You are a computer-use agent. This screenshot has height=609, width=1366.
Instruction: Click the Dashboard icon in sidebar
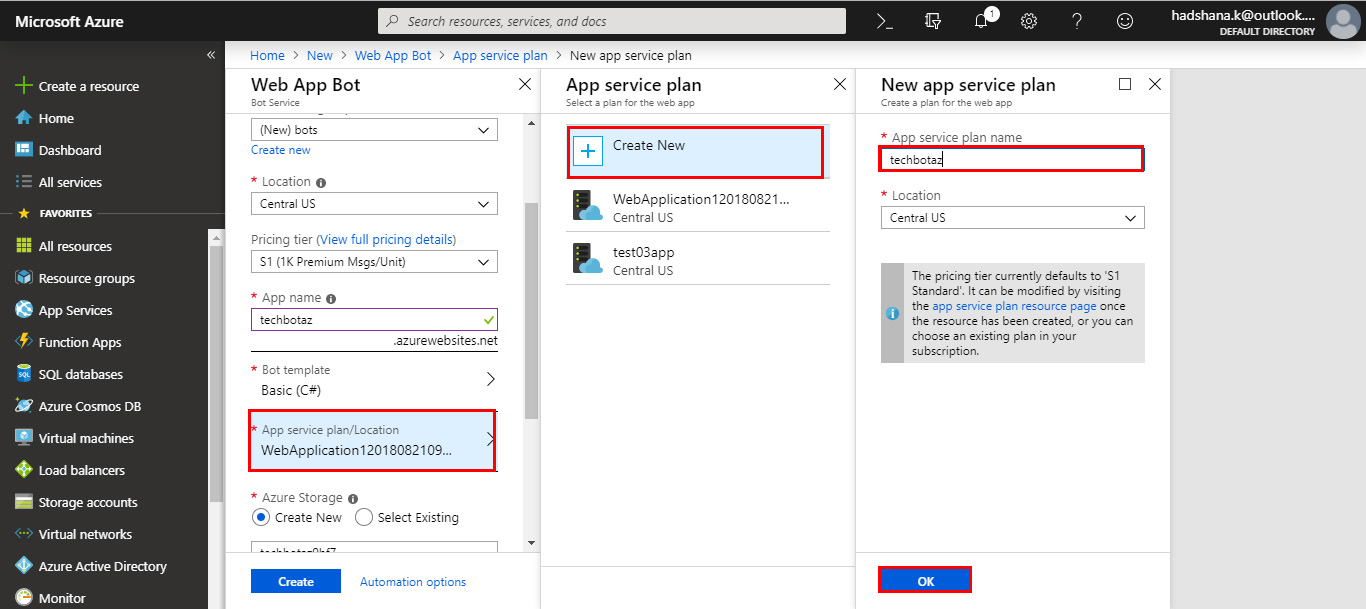24,150
